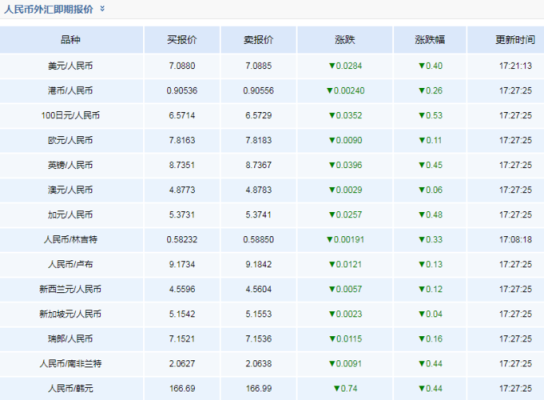Click buy price 0.90536 for HKD

(x=182, y=91)
